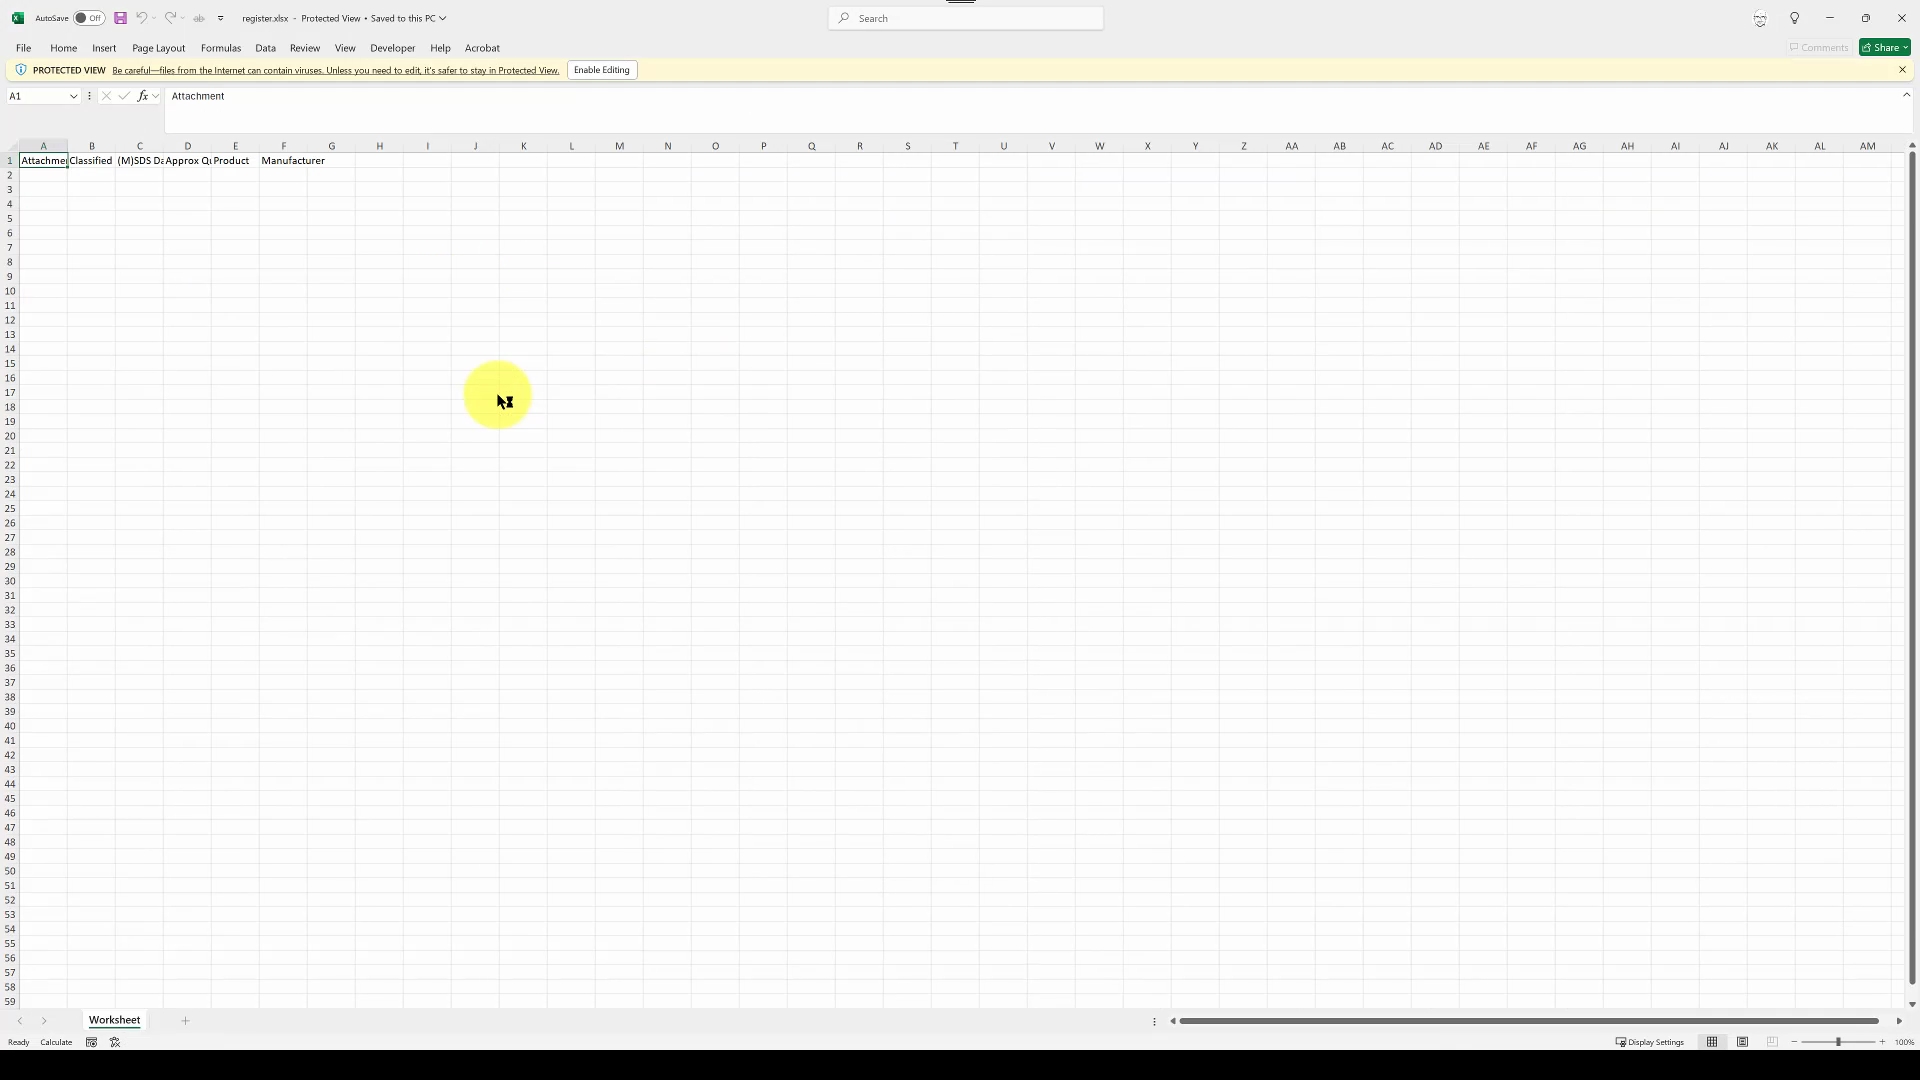The image size is (1920, 1080).
Task: Click the accessibility checker status icon
Action: [115, 1042]
